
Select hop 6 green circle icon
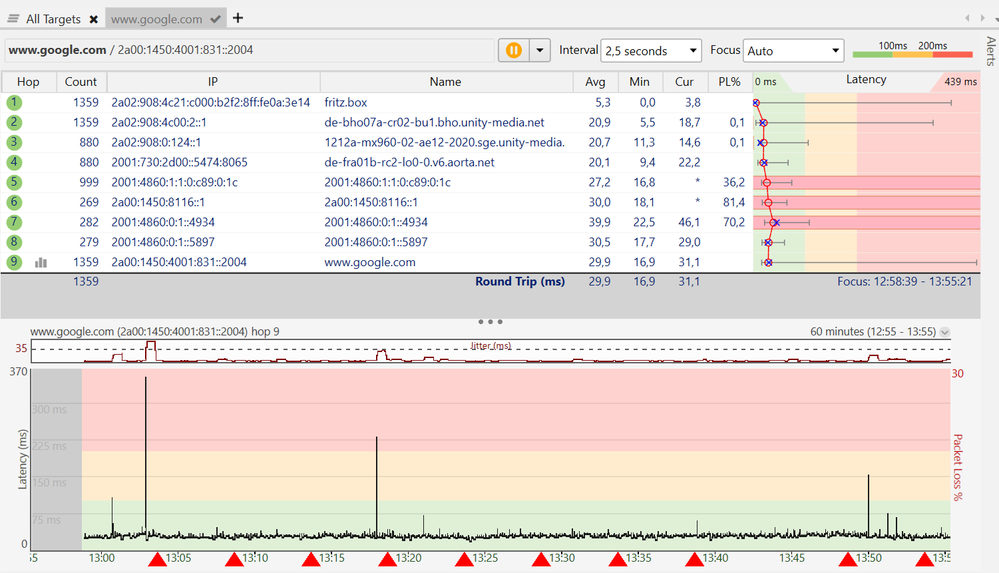click(14, 202)
